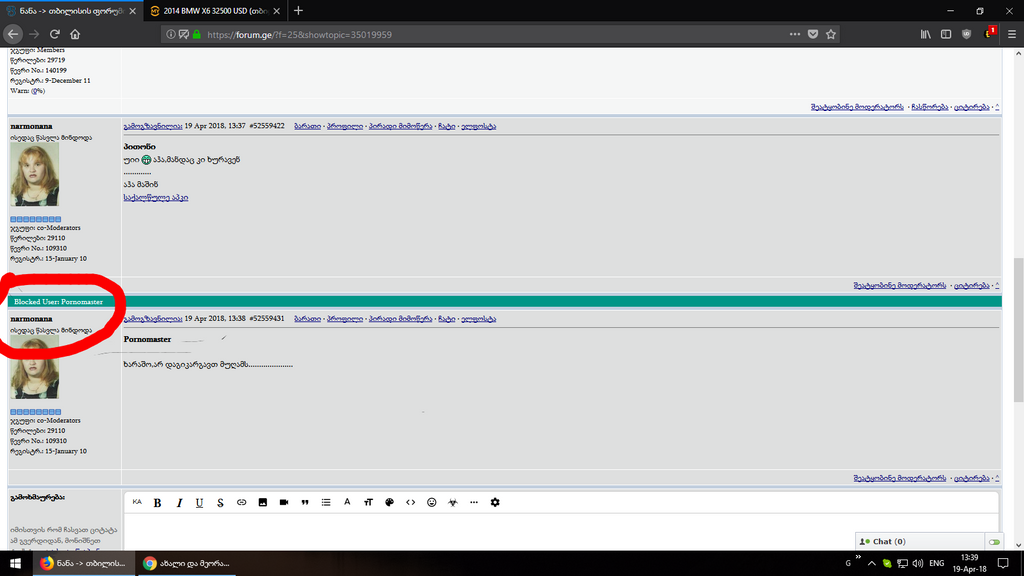Click into the reply text area
This screenshot has width=1024, height=576.
click(x=560, y=530)
